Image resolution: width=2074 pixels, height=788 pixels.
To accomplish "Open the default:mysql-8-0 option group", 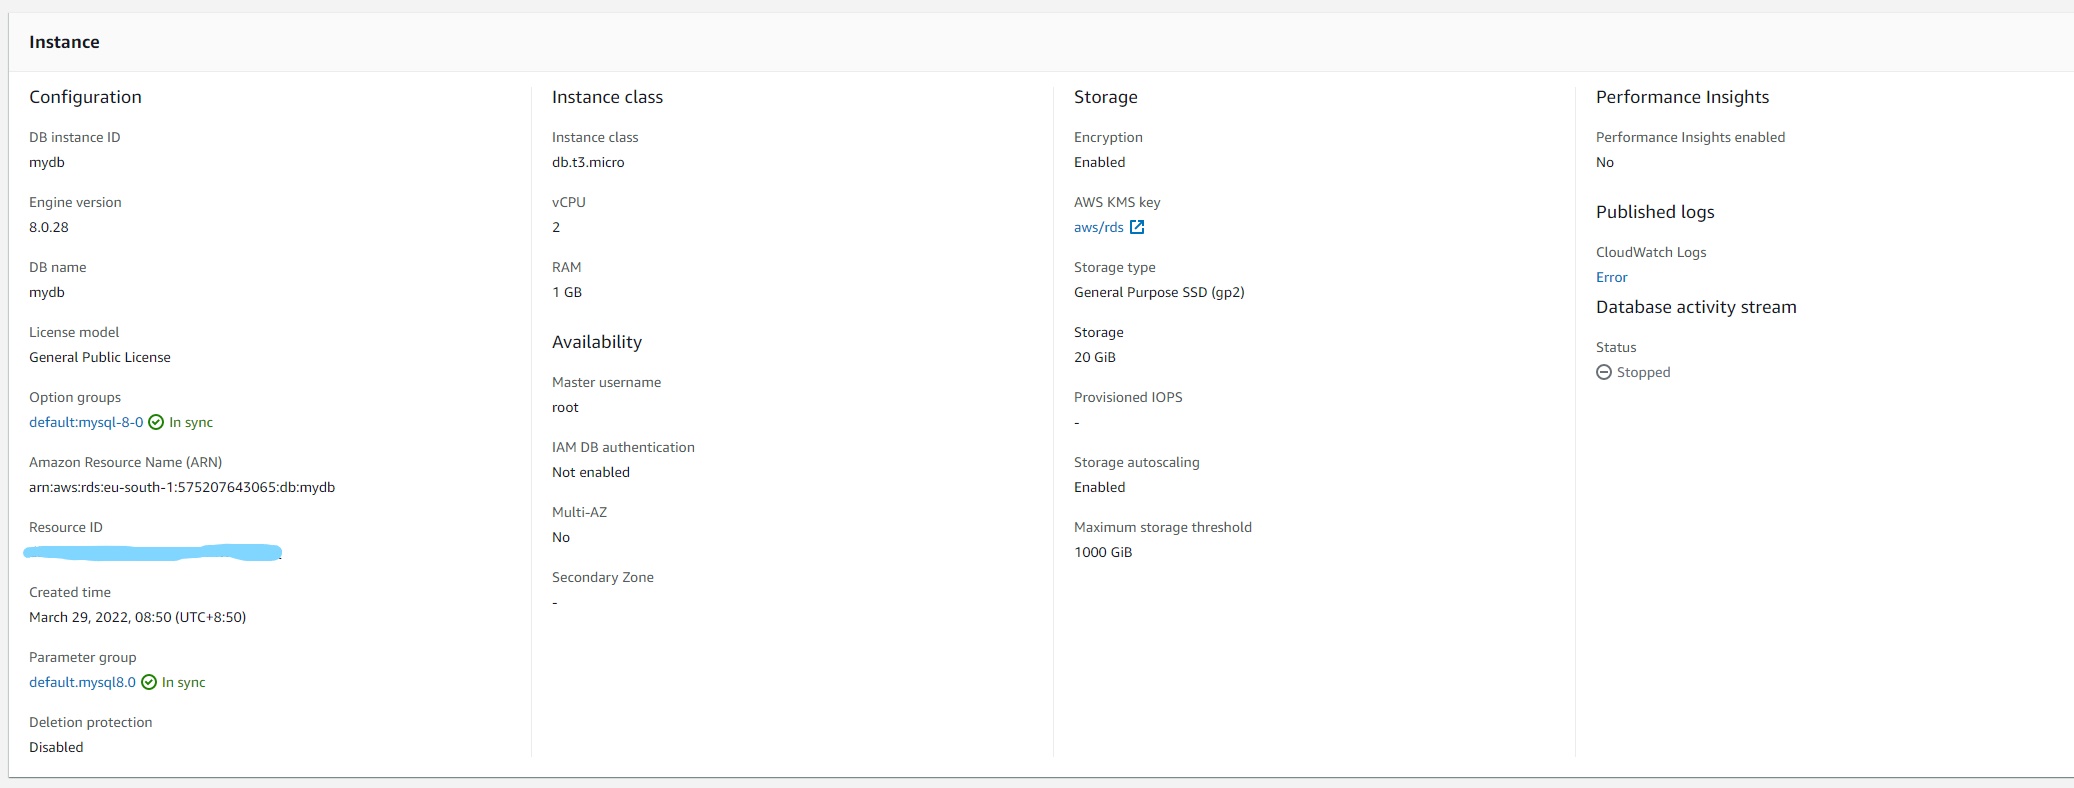I will tap(86, 422).
